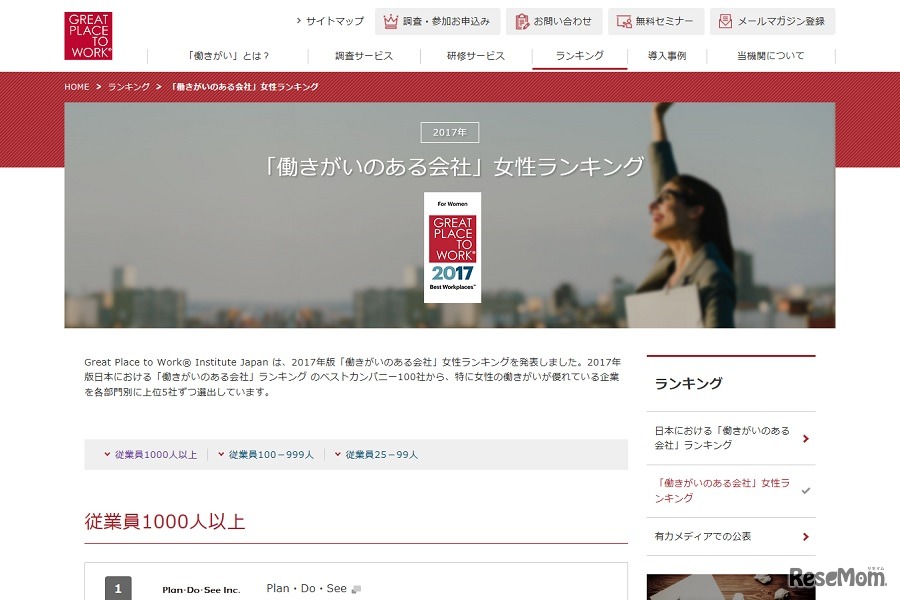Click the checkmark beside 「働きがいのある会社」女性ランキング

806,491
